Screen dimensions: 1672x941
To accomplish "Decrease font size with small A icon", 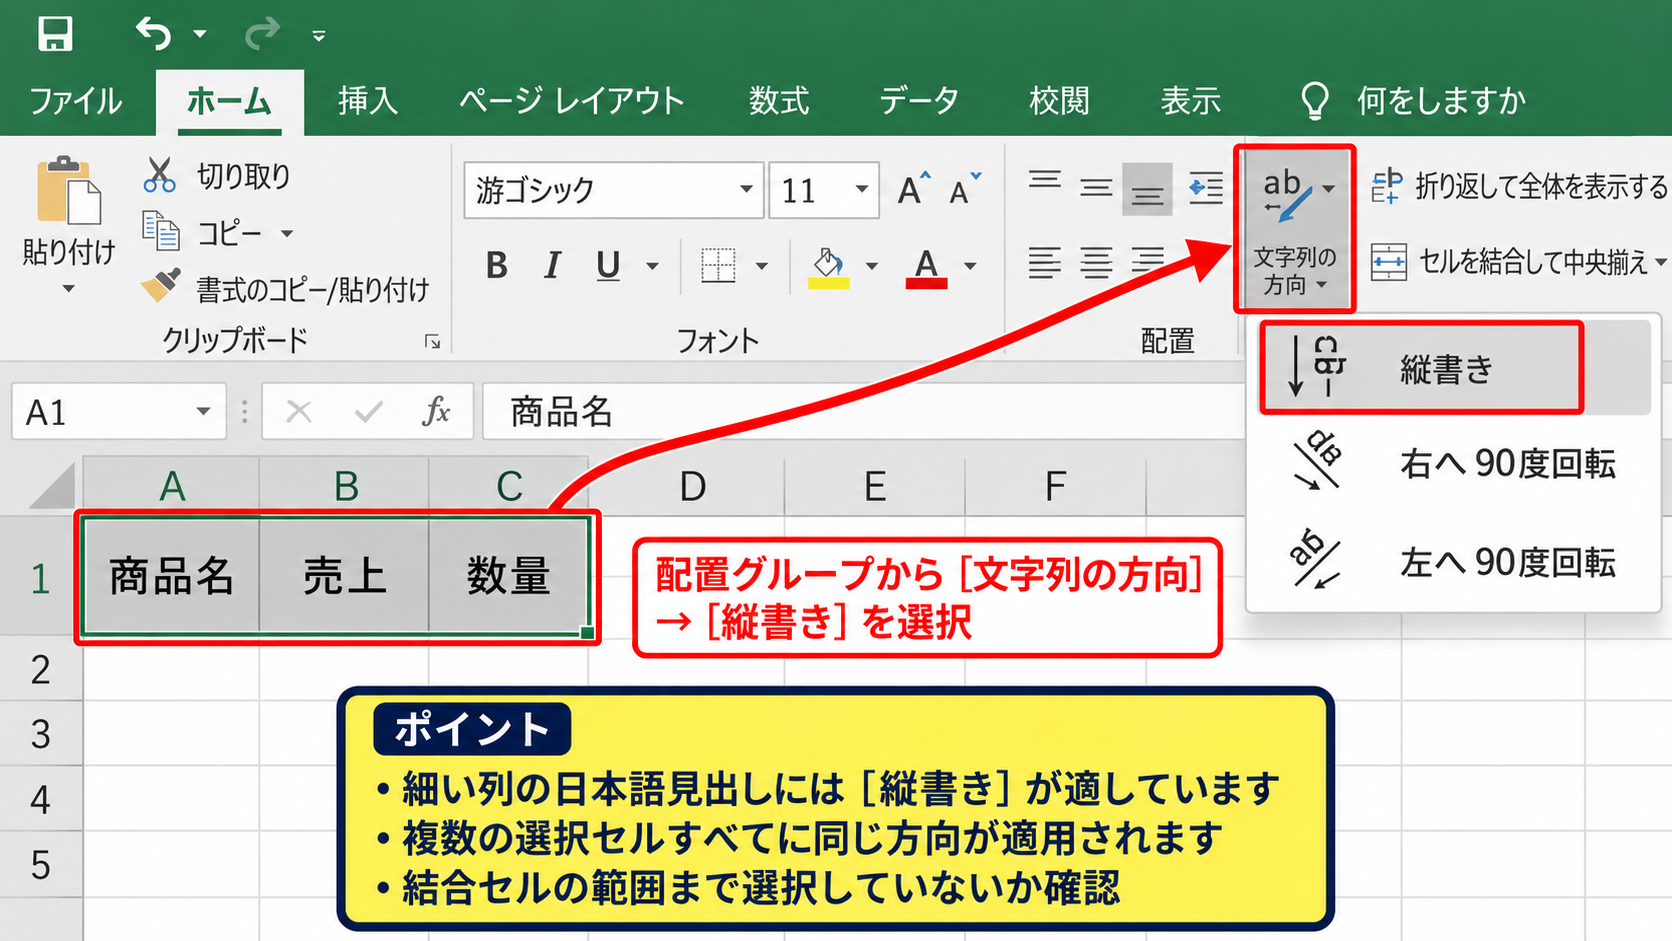I will point(965,188).
